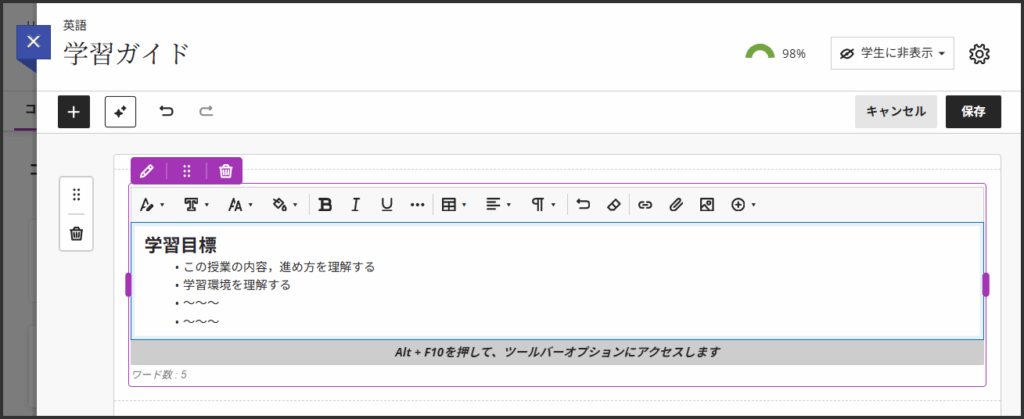Toggle bold formatting
Image resolution: width=1024 pixels, height=419 pixels.
click(325, 204)
